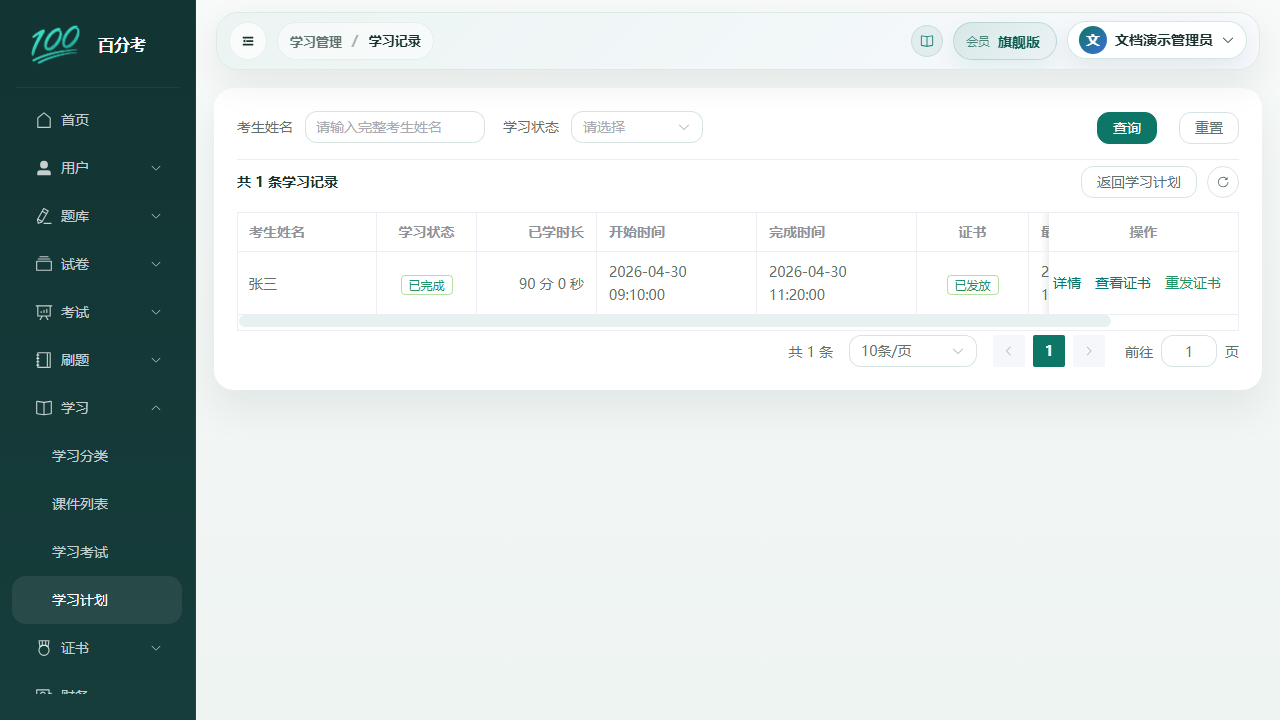Click the 学习记录 breadcrumb text

click(x=394, y=41)
